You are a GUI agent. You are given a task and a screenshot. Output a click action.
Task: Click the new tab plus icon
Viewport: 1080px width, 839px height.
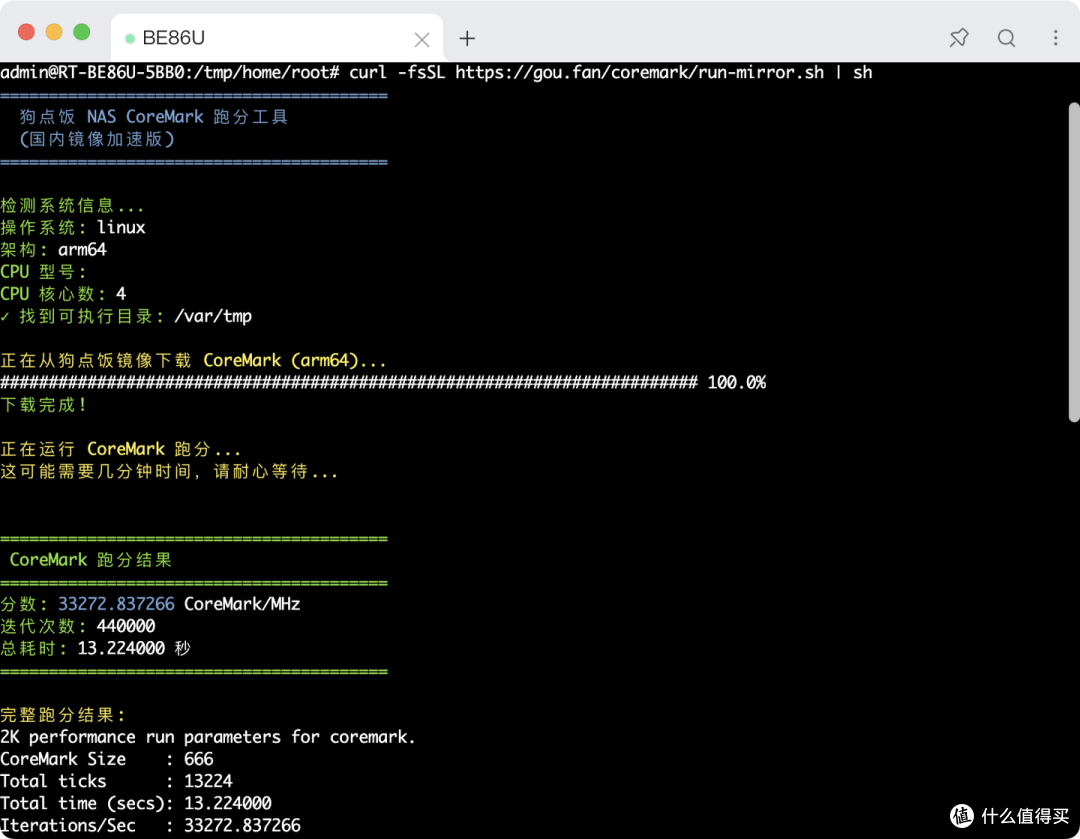[x=467, y=39]
